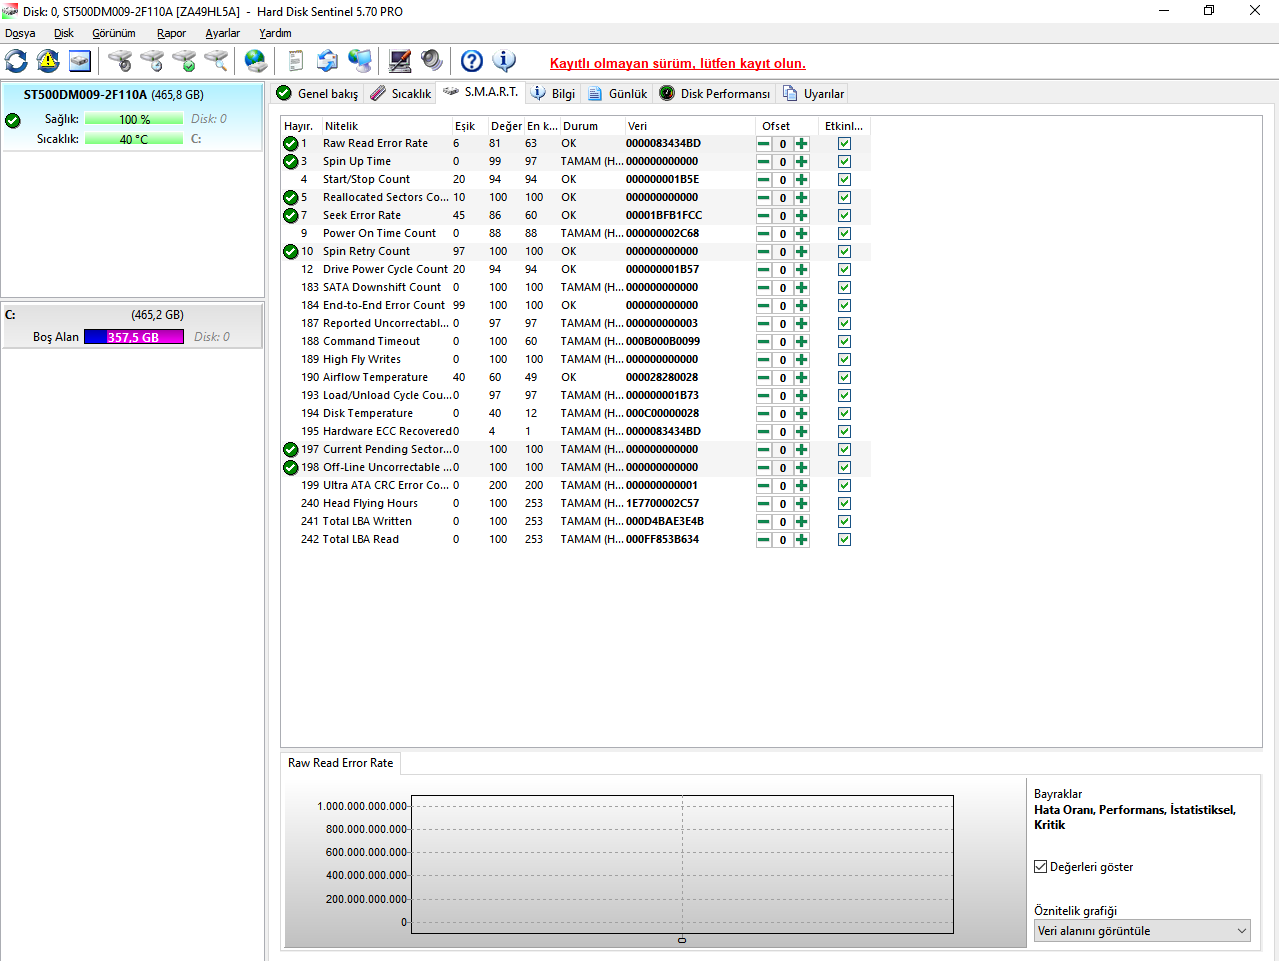Click the Sıcaklık 40 °C temperature bar
Viewport: 1279px width, 961px height.
(x=134, y=139)
